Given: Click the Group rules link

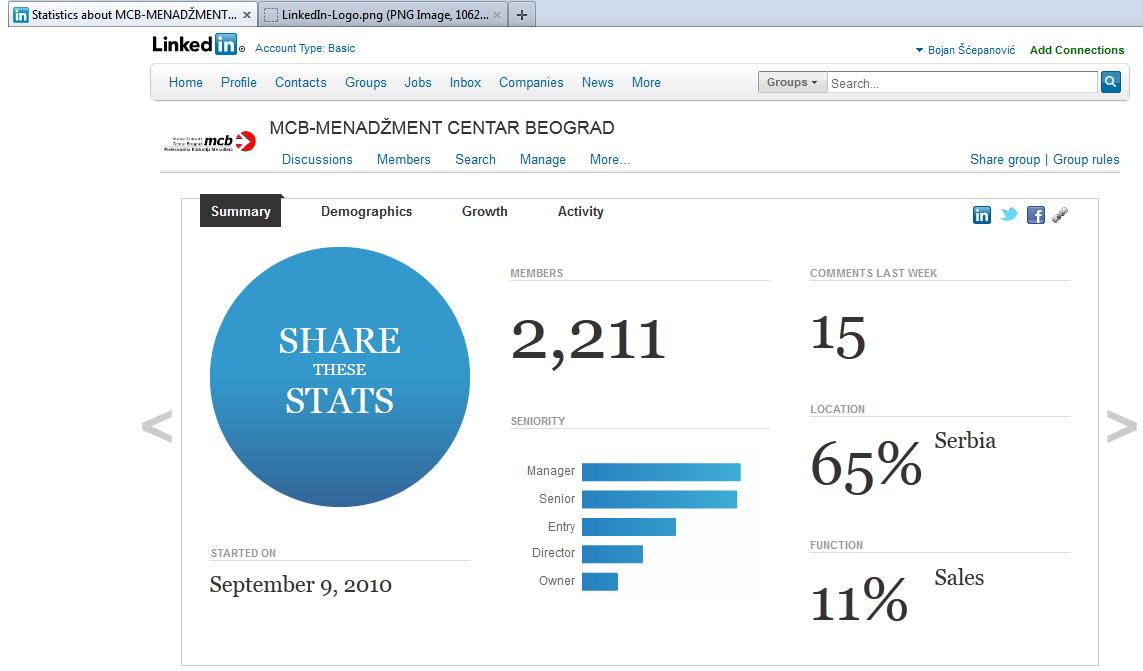Looking at the screenshot, I should [1085, 159].
